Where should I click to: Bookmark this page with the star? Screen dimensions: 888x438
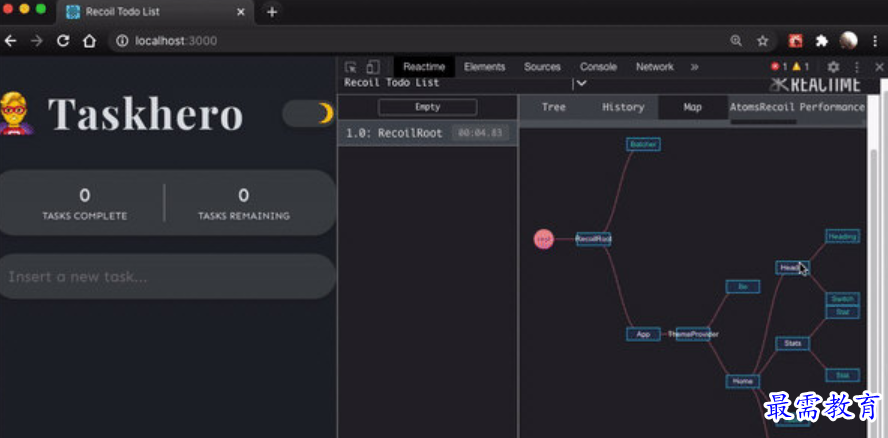point(763,41)
